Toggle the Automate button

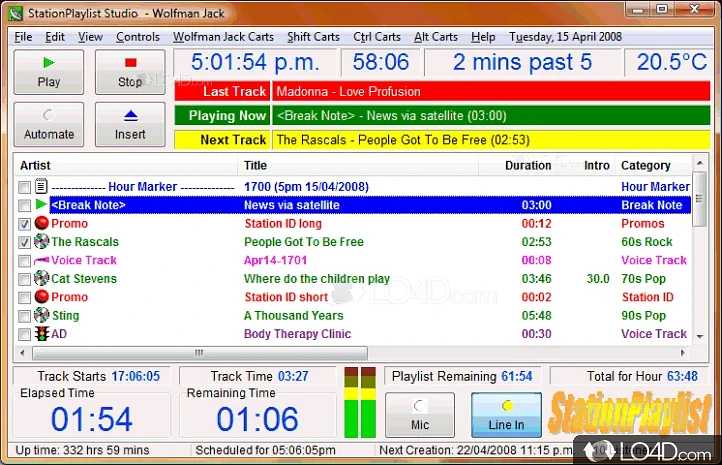[x=49, y=125]
